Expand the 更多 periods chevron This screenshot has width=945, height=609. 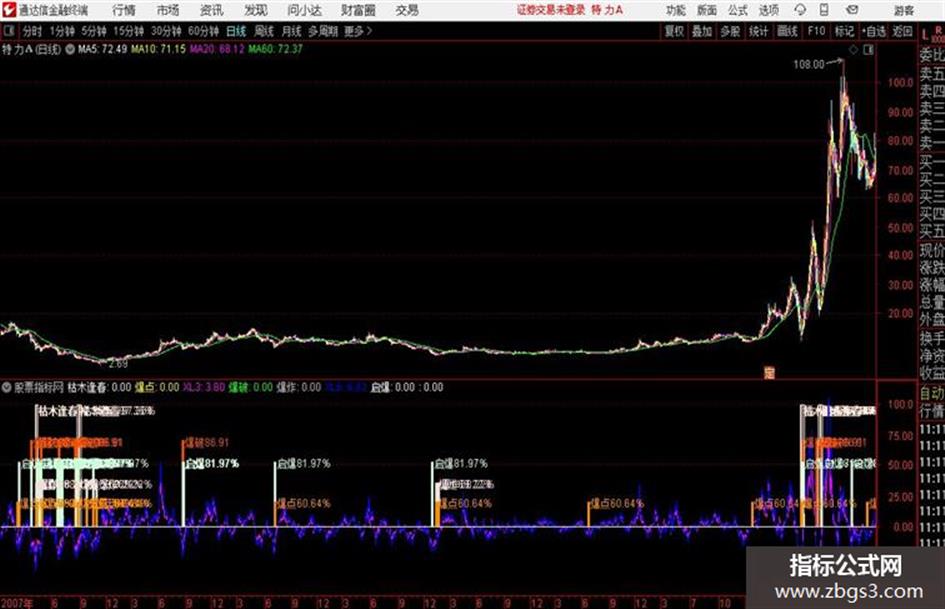tap(358, 31)
